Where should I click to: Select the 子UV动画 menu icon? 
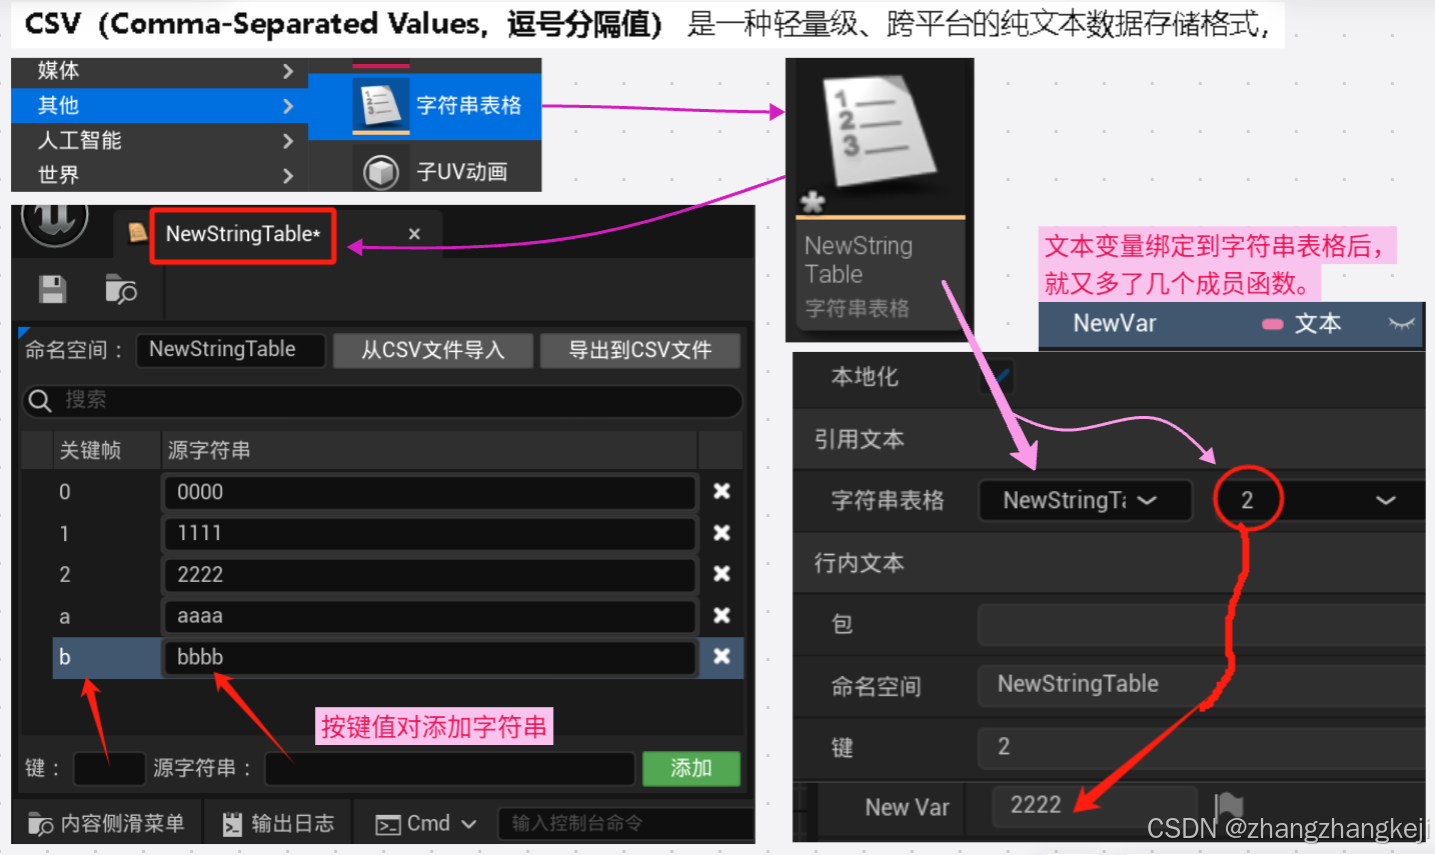coord(381,170)
